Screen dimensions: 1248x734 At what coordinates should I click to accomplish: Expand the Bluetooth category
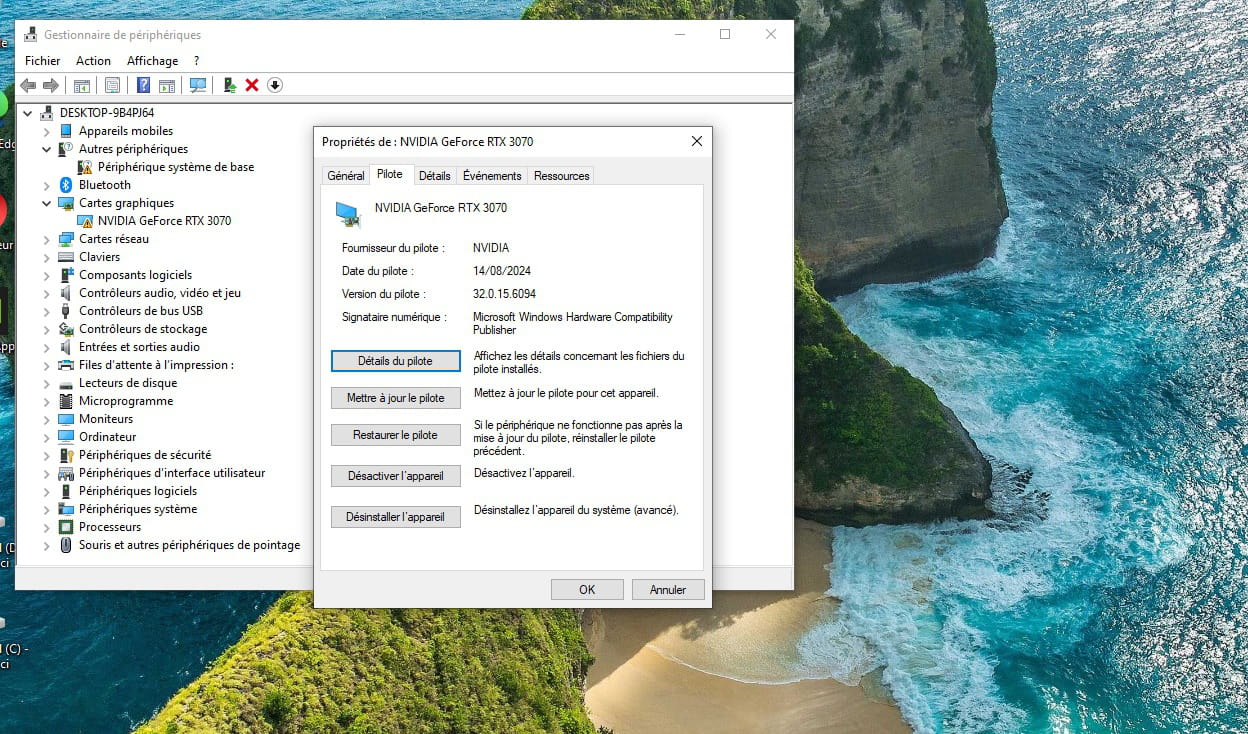pyautogui.click(x=46, y=185)
